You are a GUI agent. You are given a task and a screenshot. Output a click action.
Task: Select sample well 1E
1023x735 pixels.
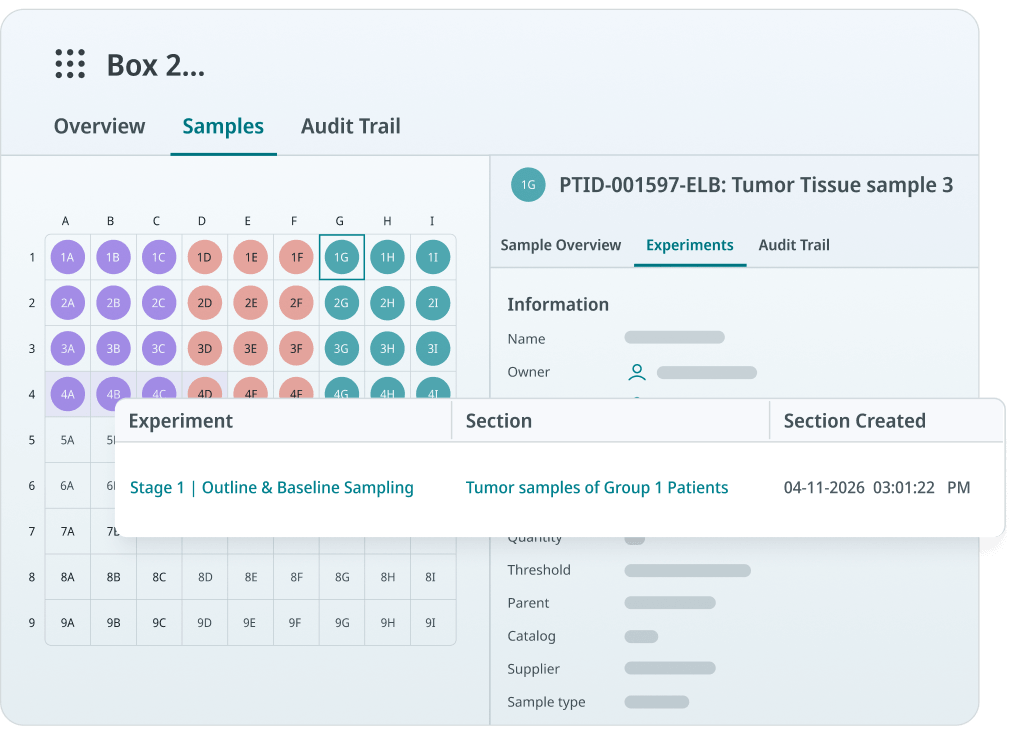pos(251,257)
